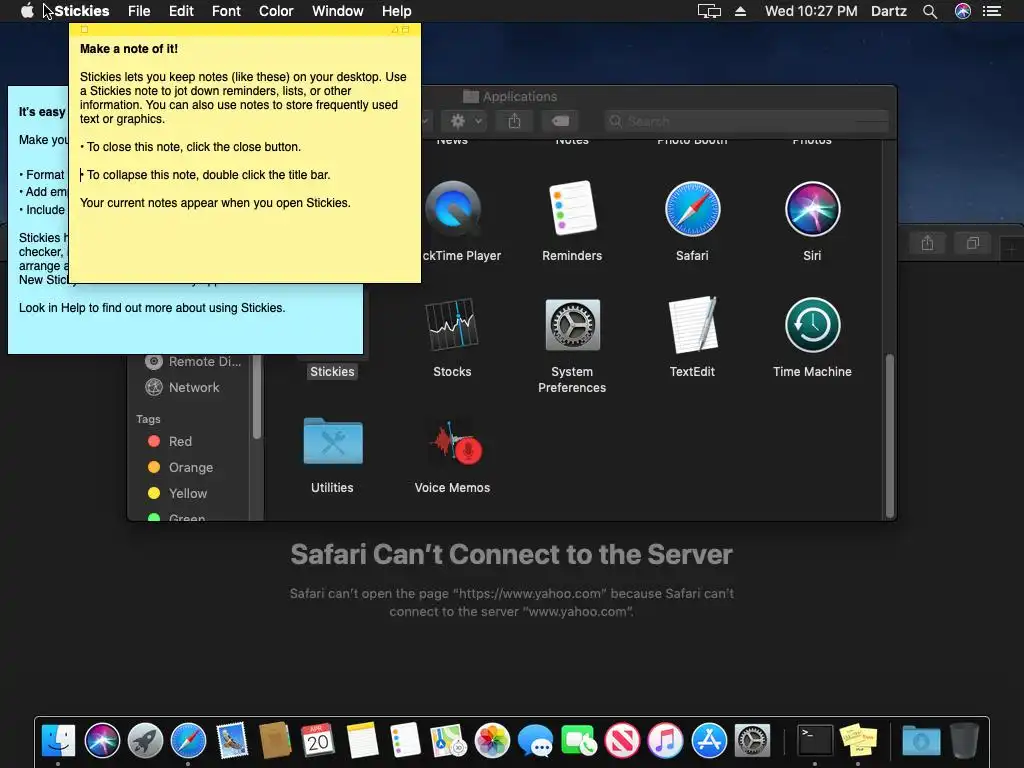Screen dimensions: 1024x768
Task: Click the Finder sidebar scrollbar
Action: pos(257,397)
